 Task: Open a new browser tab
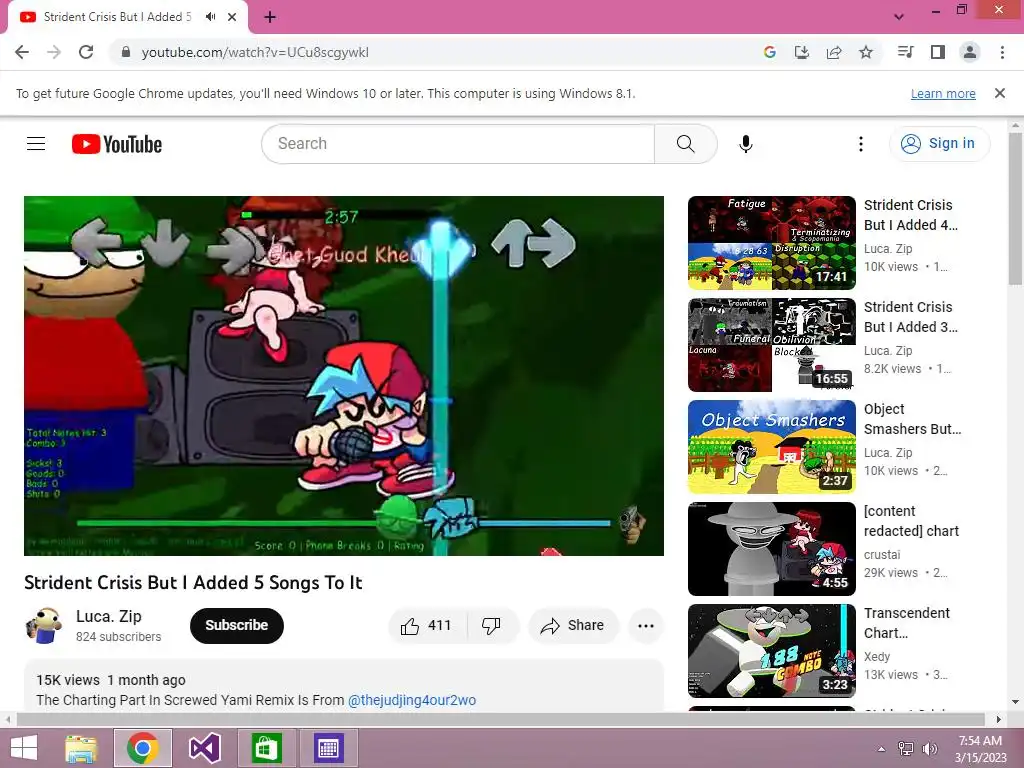click(270, 17)
